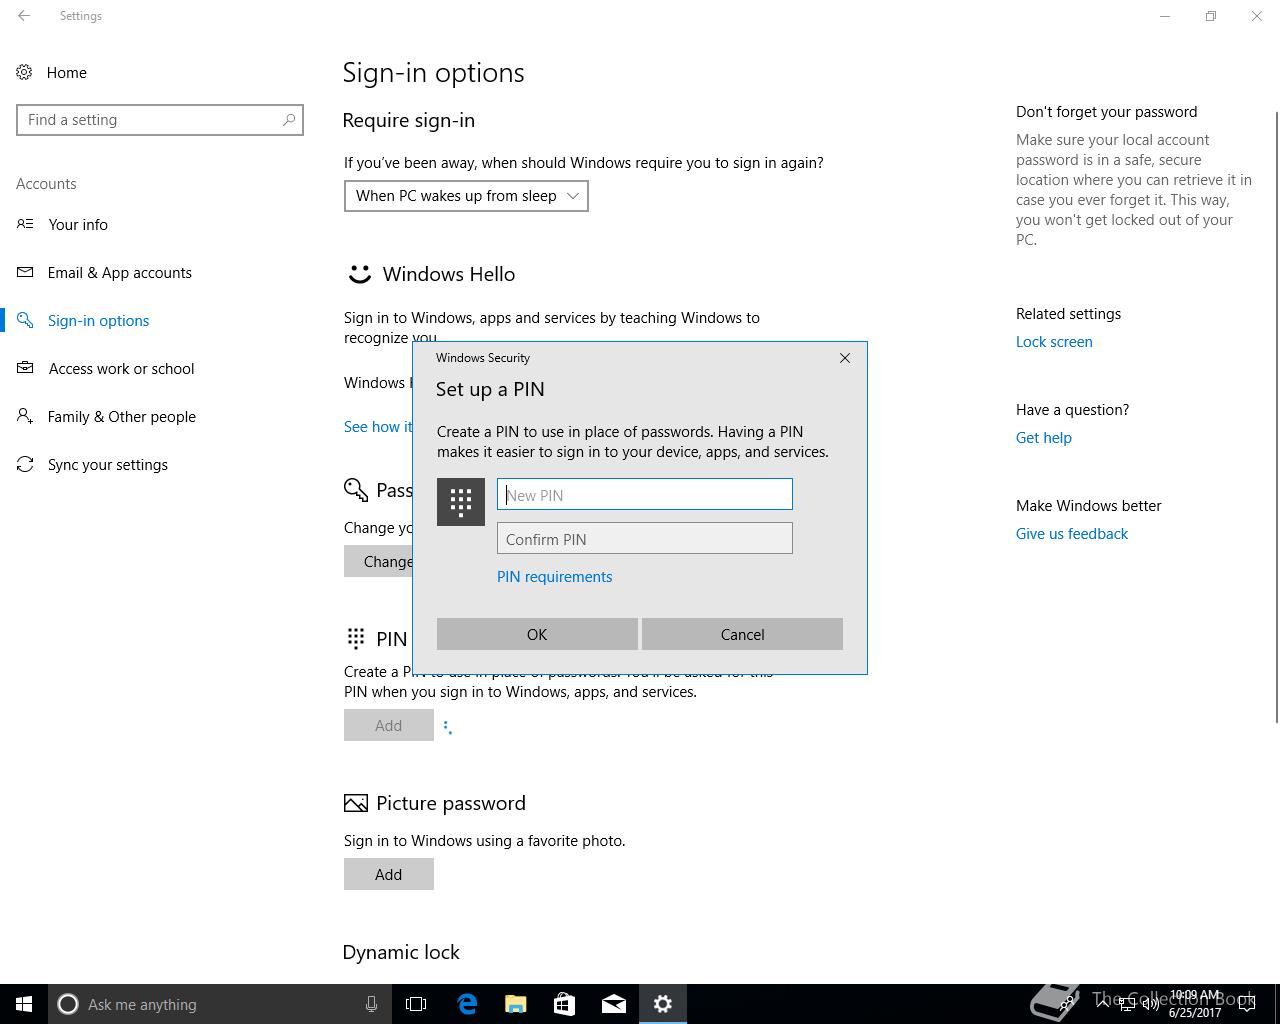This screenshot has height=1024, width=1280.
Task: Open the Windows Start menu
Action: (24, 1004)
